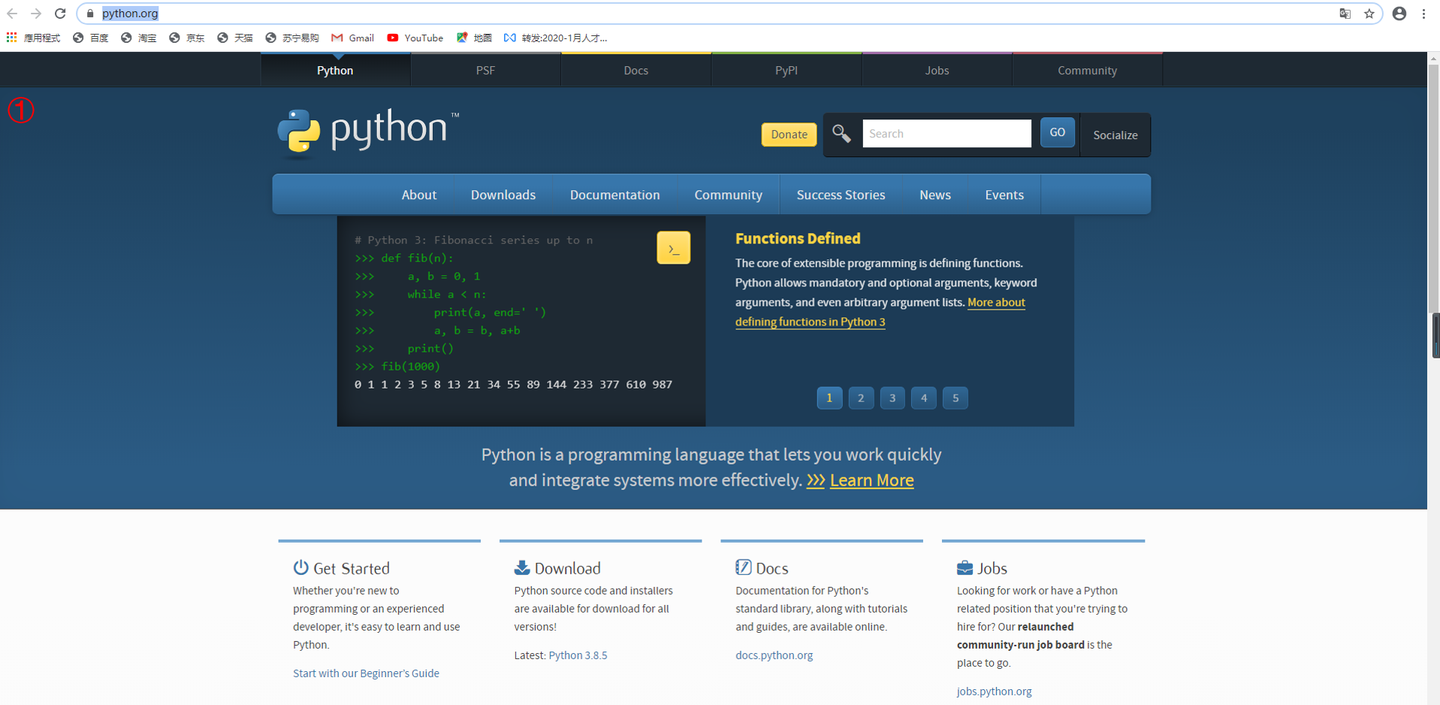Launch the interactive shell yellow button
The image size is (1440, 705).
click(673, 248)
